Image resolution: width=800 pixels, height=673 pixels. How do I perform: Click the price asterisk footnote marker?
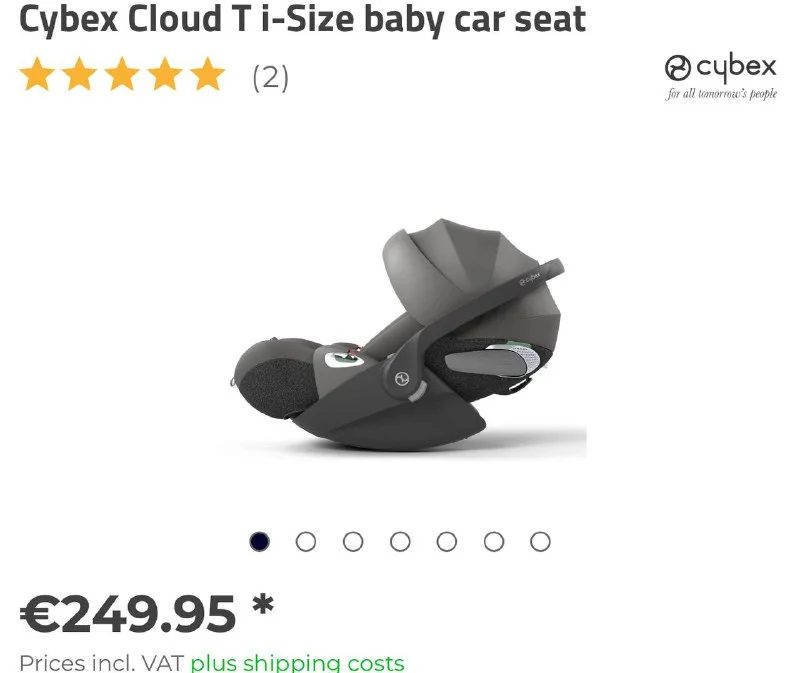(263, 606)
